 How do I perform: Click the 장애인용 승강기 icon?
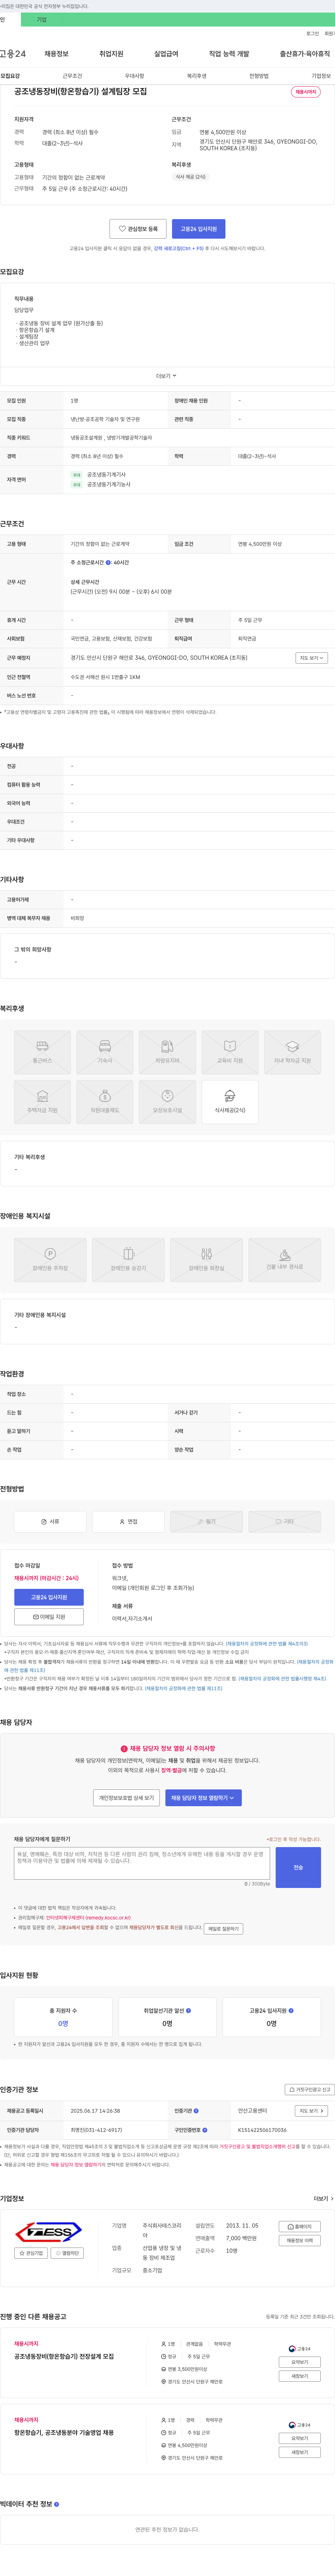[128, 1260]
